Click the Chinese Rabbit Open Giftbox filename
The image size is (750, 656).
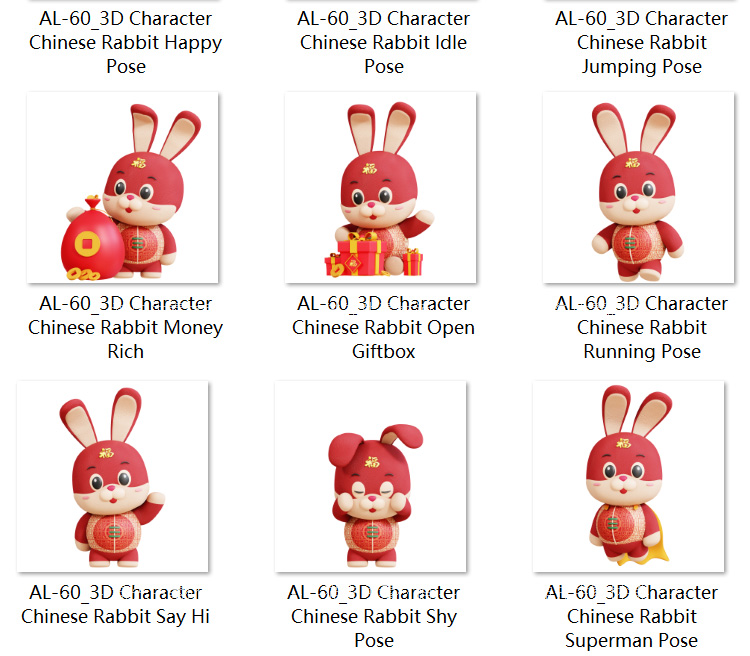click(x=384, y=327)
